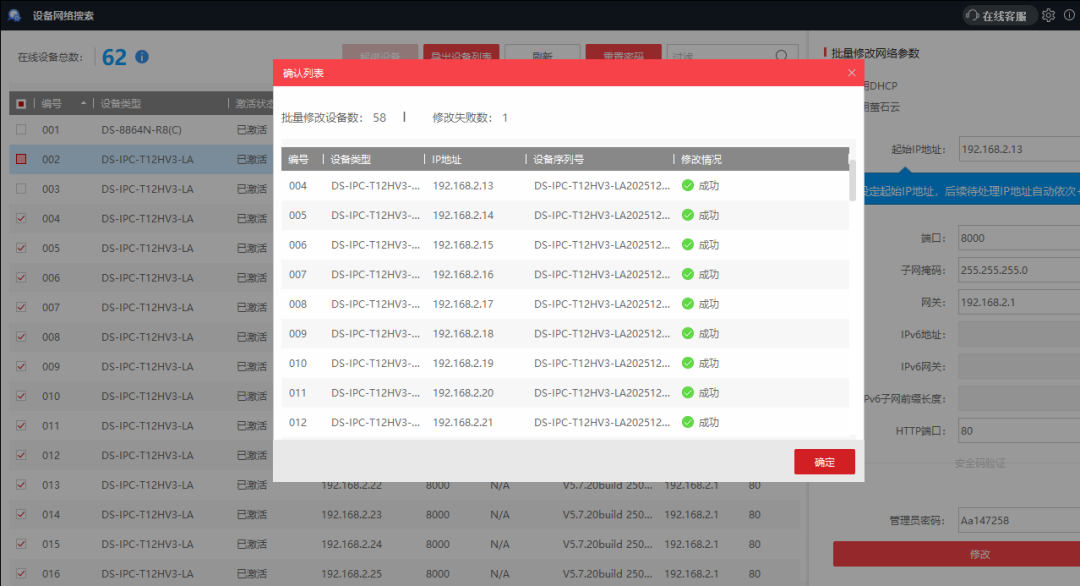The height and width of the screenshot is (586, 1080).
Task: Click the info icon next to device count 62
Action: [x=142, y=57]
